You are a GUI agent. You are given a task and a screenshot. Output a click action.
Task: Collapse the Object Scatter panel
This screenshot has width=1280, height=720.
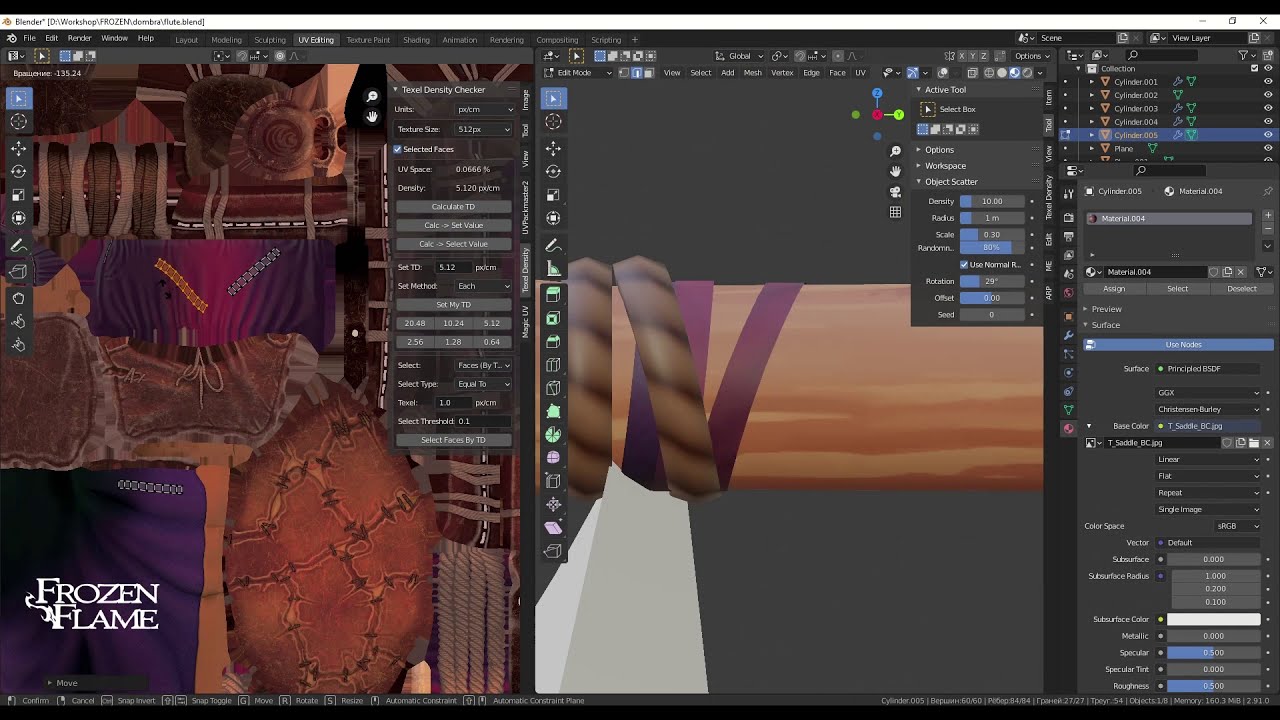(x=951, y=182)
